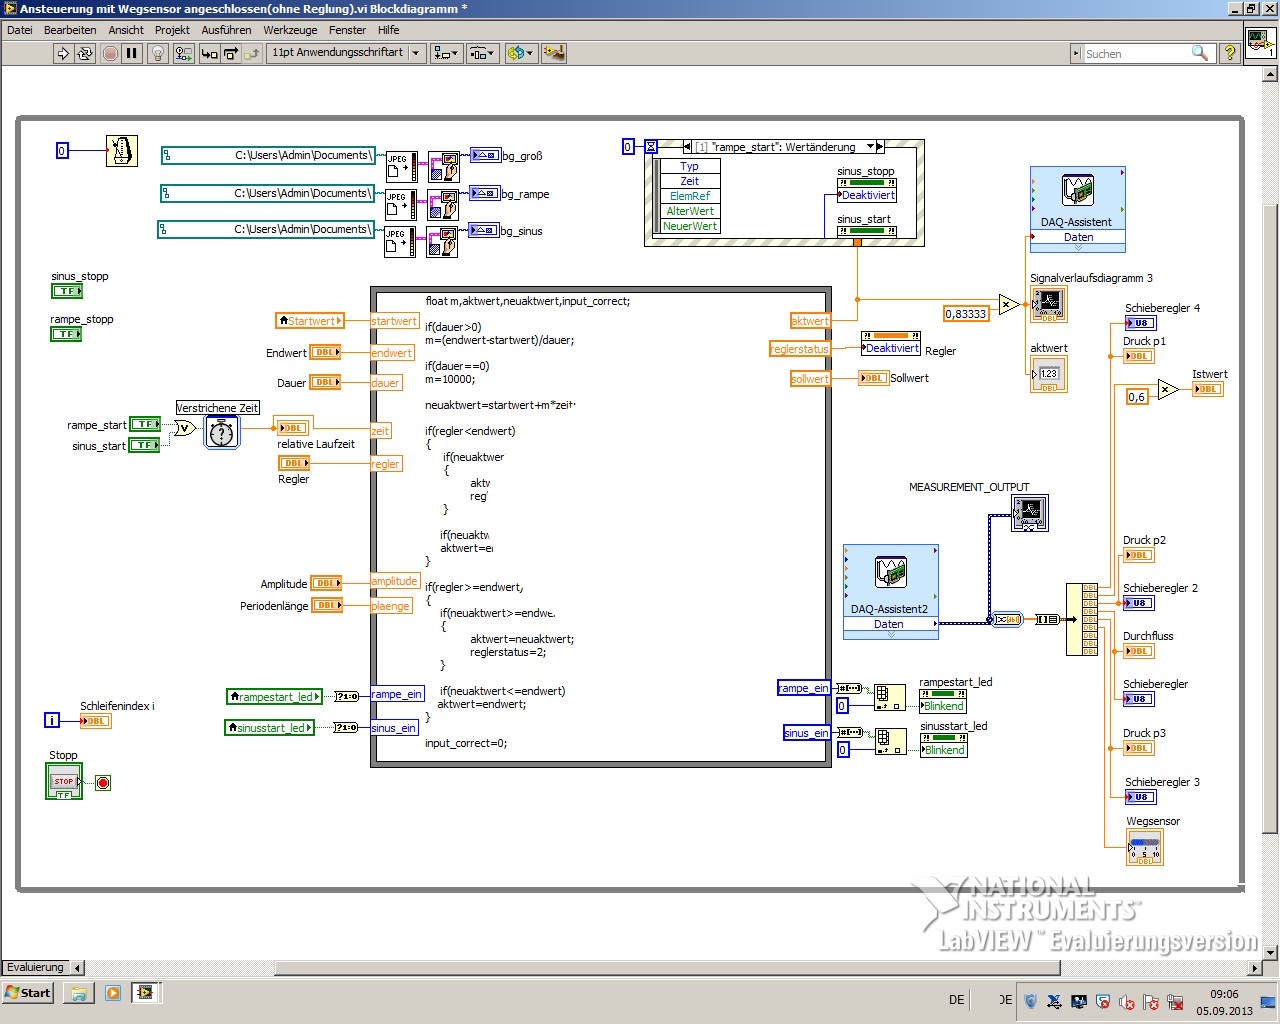Click the Run Continuously icon
The width and height of the screenshot is (1280, 1024).
tap(85, 53)
